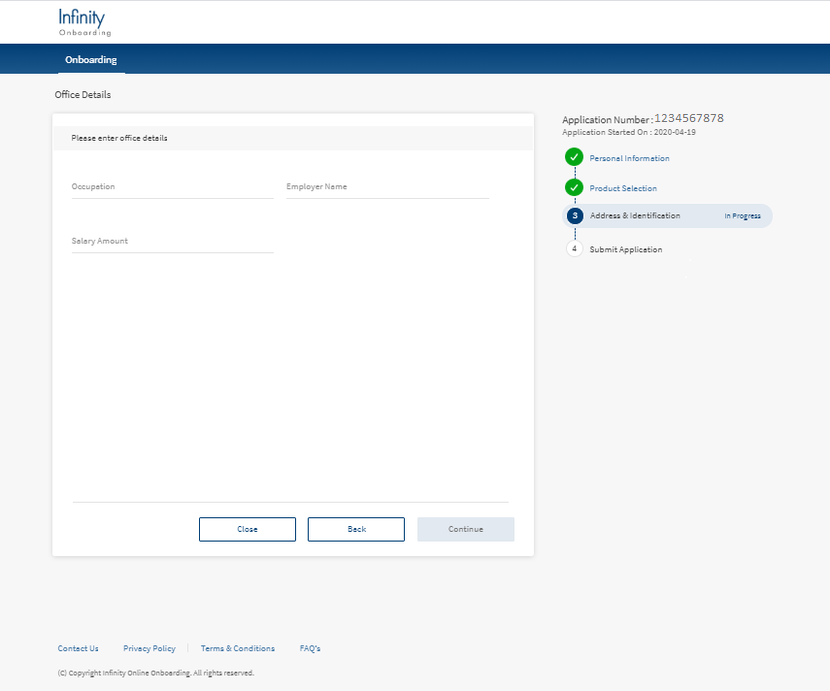Open the Terms & Conditions link
The height and width of the screenshot is (691, 830).
[x=237, y=648]
